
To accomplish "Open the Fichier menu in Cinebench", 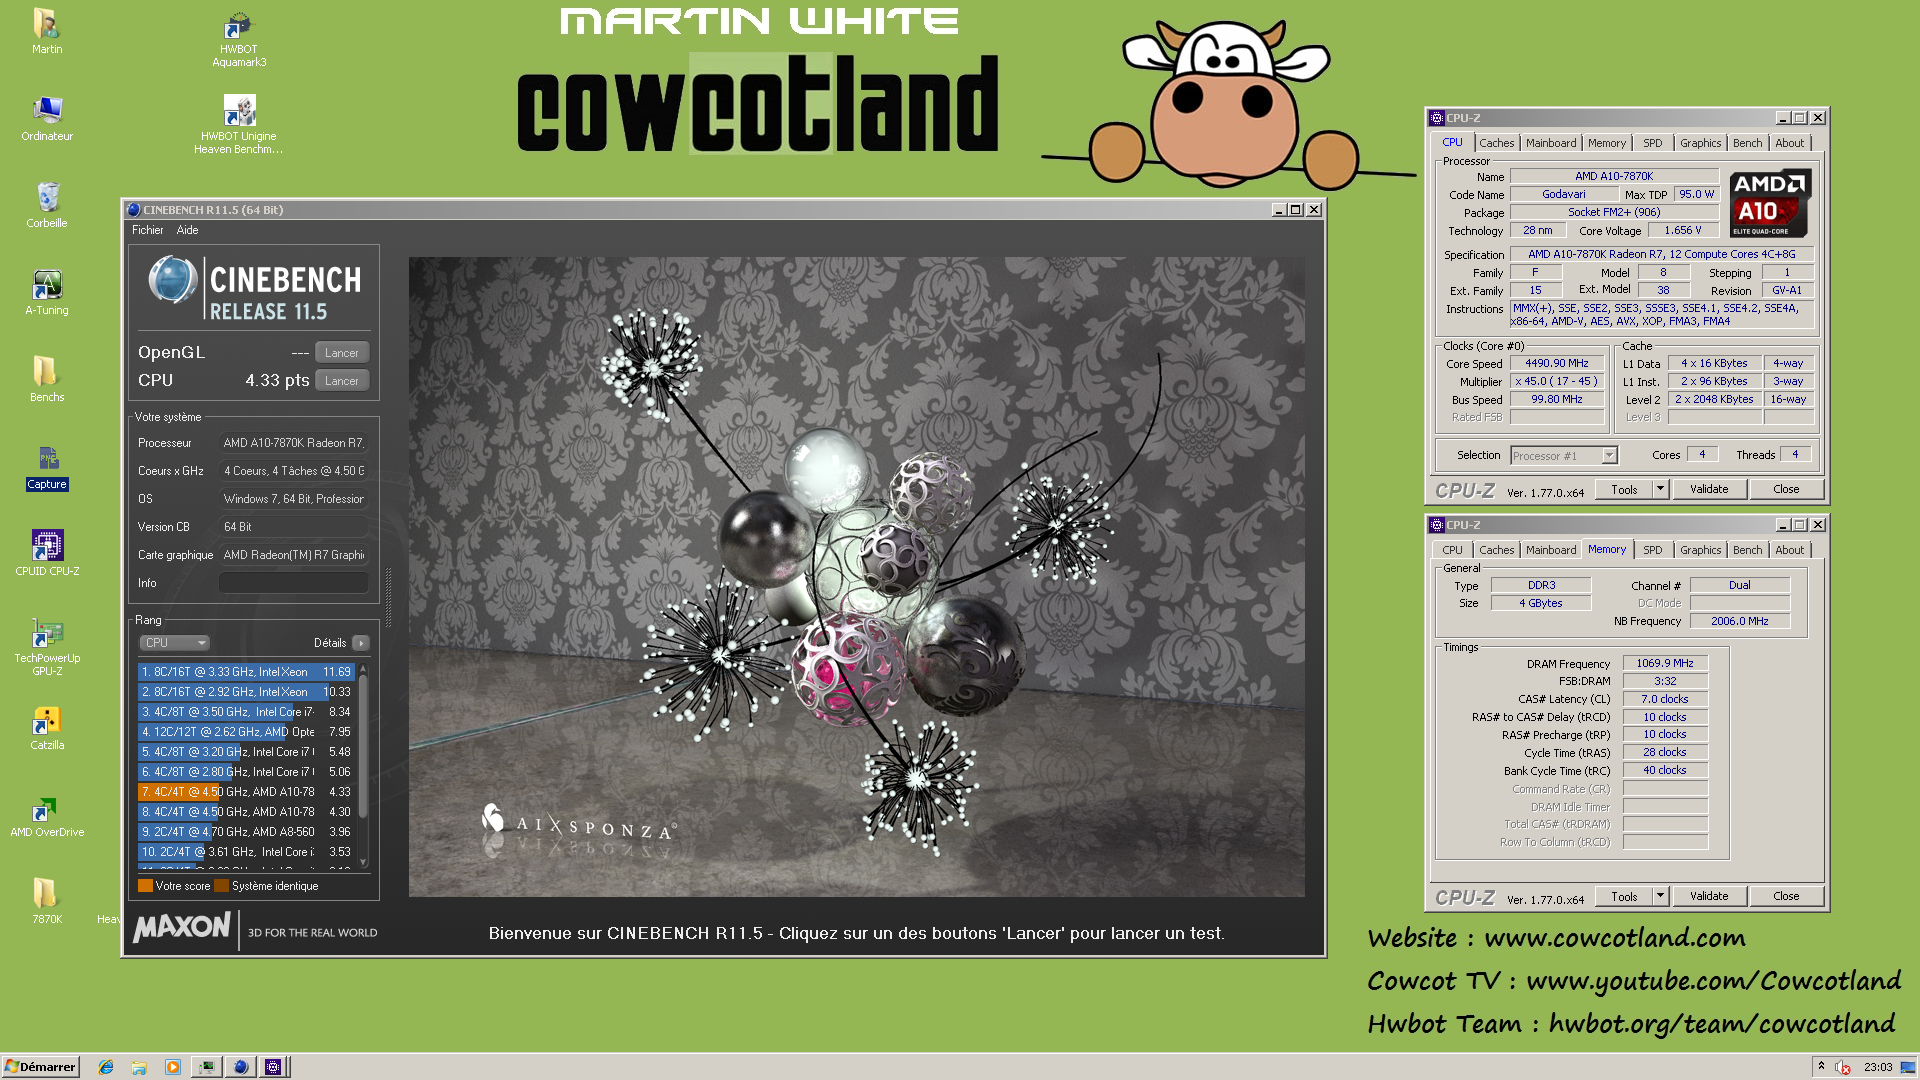I will pyautogui.click(x=147, y=230).
